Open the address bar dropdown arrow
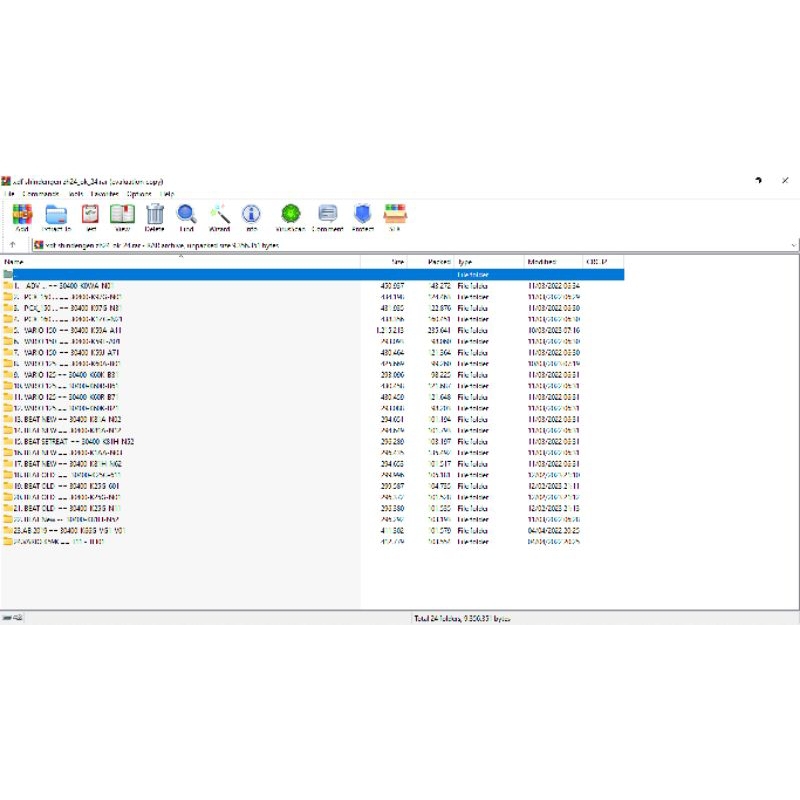Viewport: 800px width, 800px height. click(x=793, y=245)
